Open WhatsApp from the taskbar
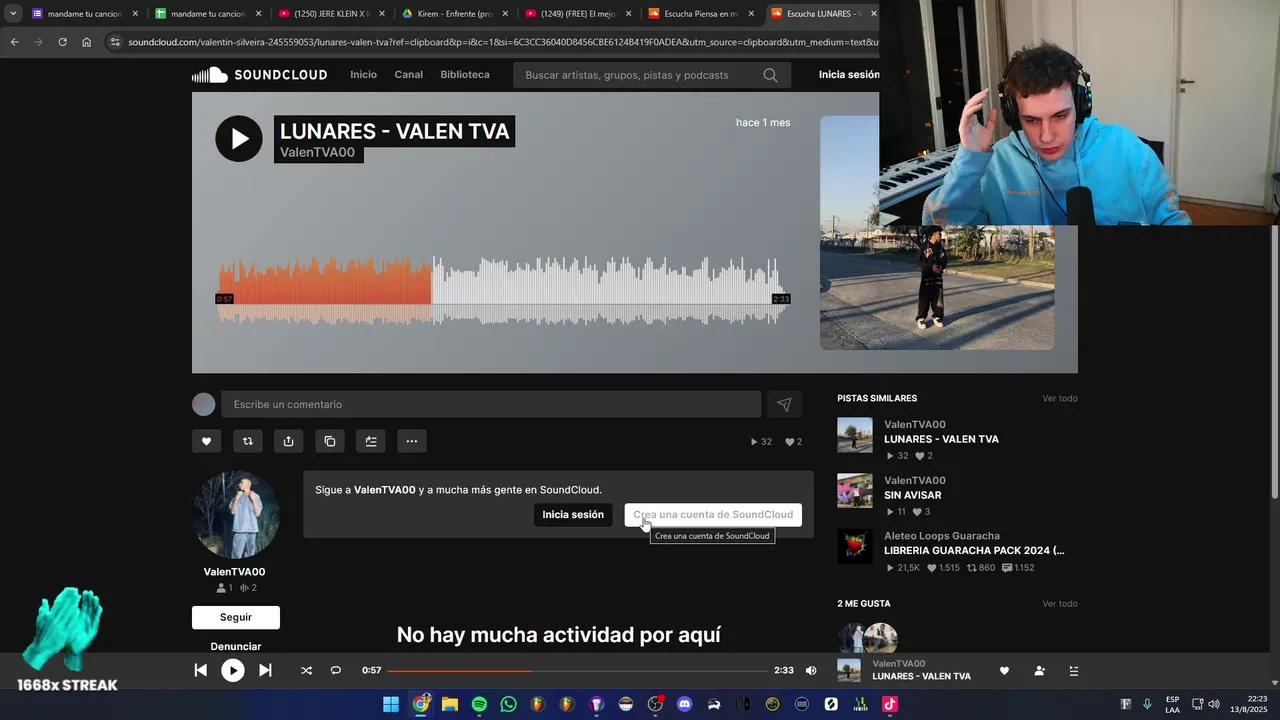Viewport: 1280px width, 720px height. 508,704
